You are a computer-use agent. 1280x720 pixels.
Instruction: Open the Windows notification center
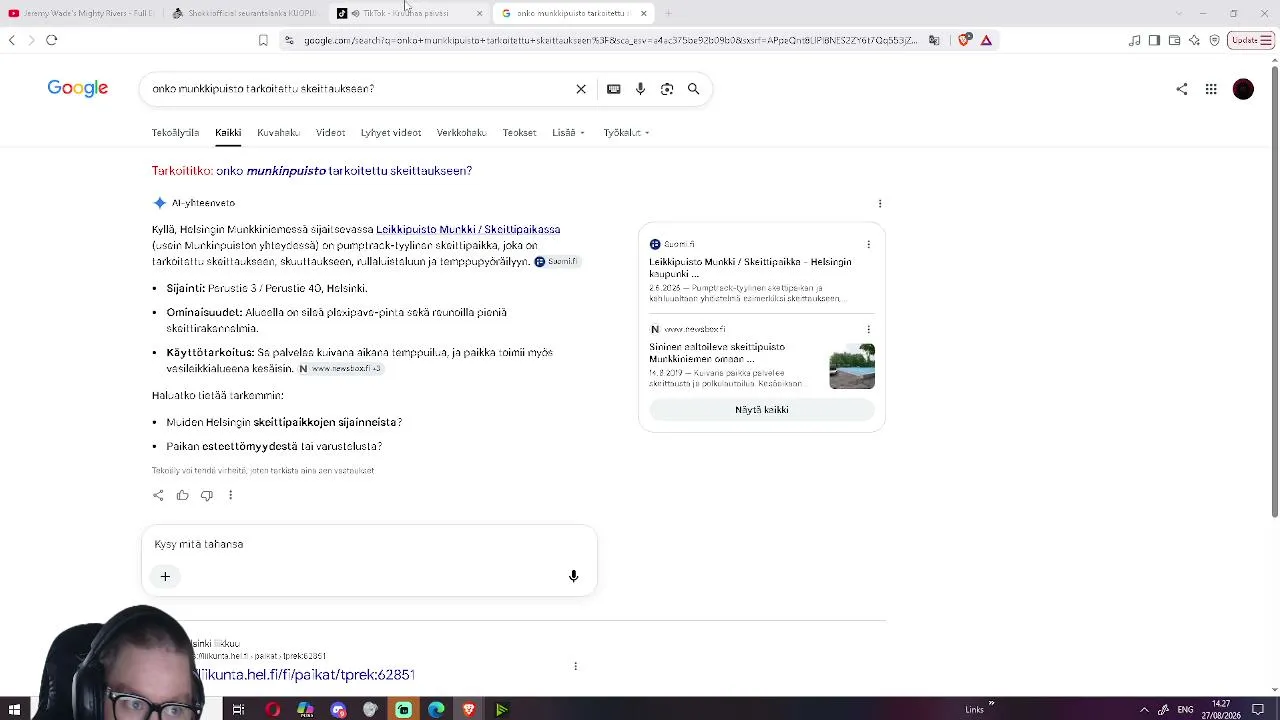(x=1259, y=710)
